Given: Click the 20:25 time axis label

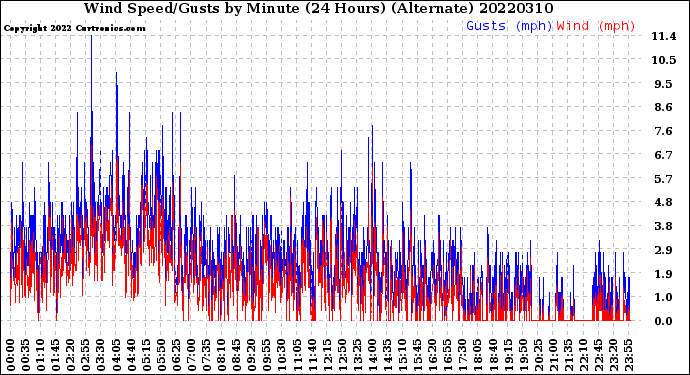Looking at the screenshot, I should [x=537, y=355].
